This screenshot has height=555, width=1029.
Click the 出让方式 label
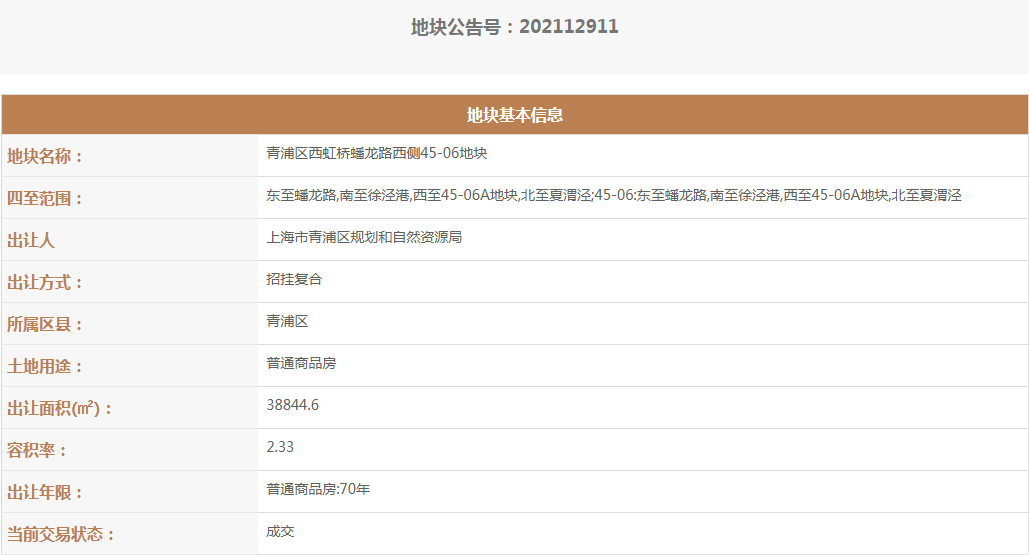pos(45,282)
